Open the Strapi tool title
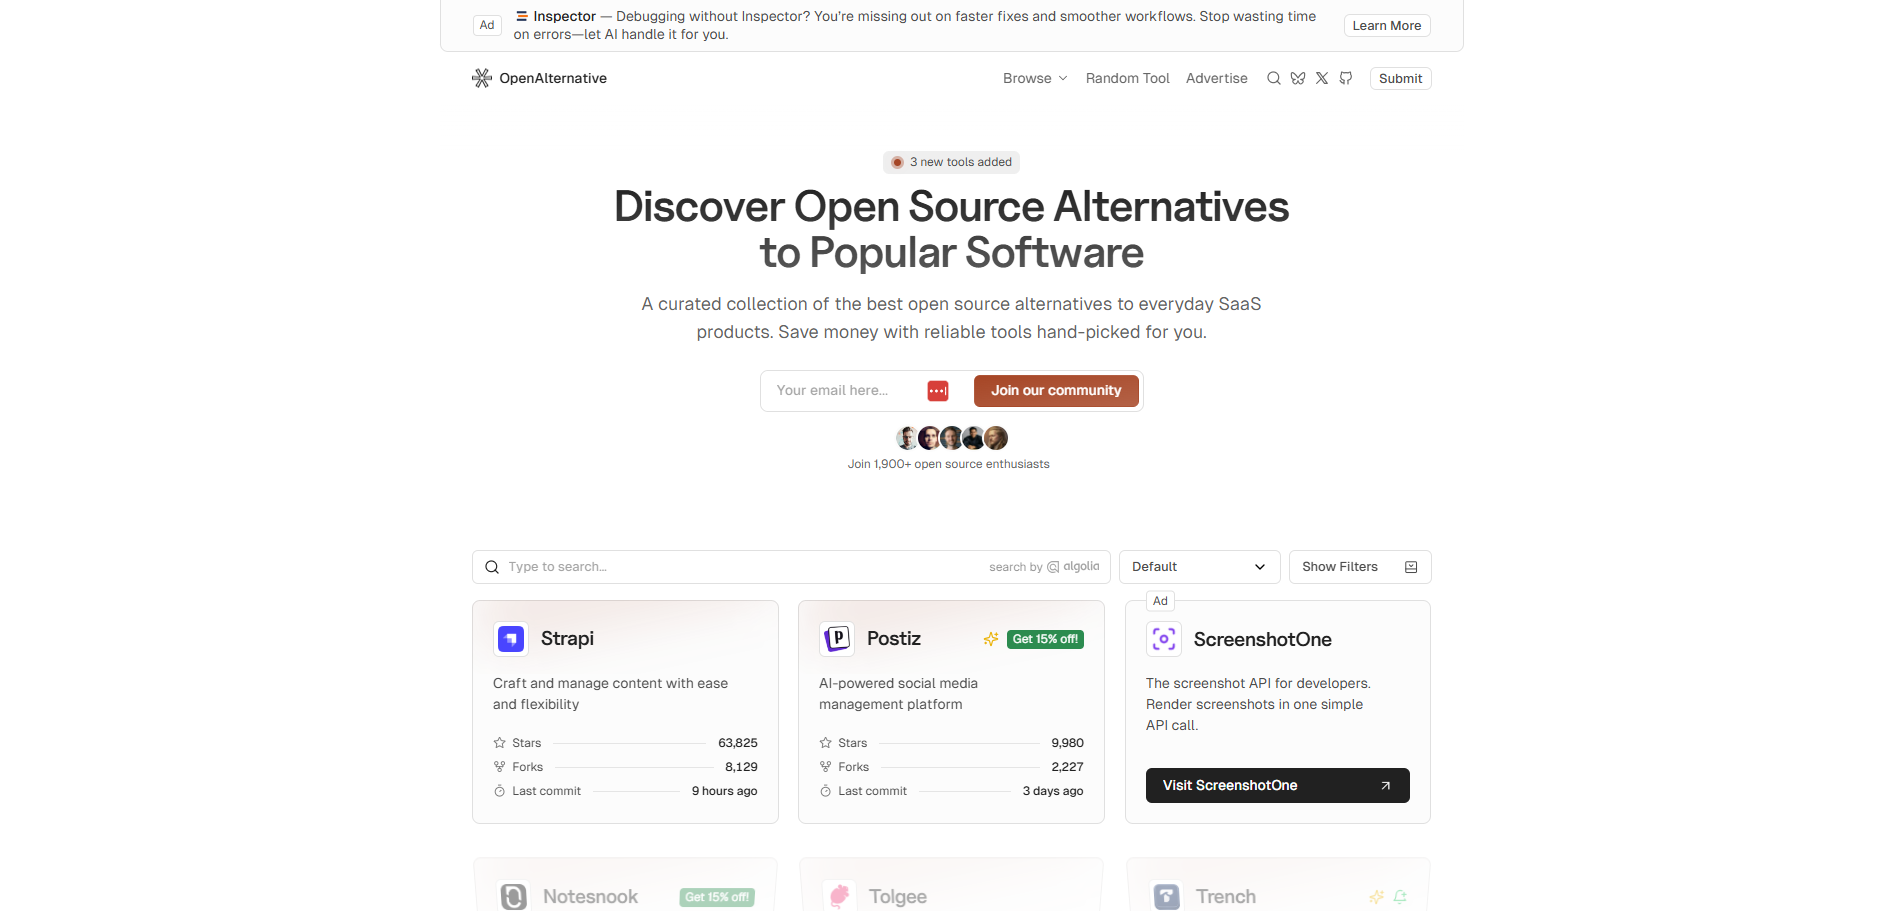This screenshot has width=1901, height=911. tap(567, 638)
